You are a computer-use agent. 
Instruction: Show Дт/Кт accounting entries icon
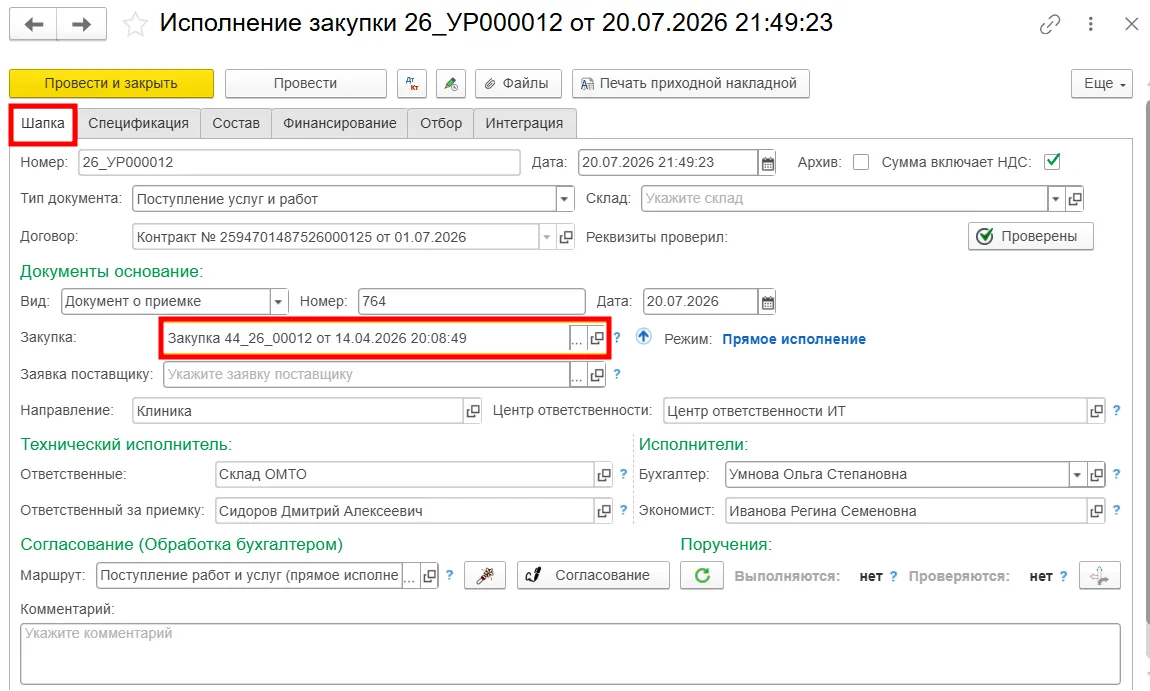click(412, 84)
